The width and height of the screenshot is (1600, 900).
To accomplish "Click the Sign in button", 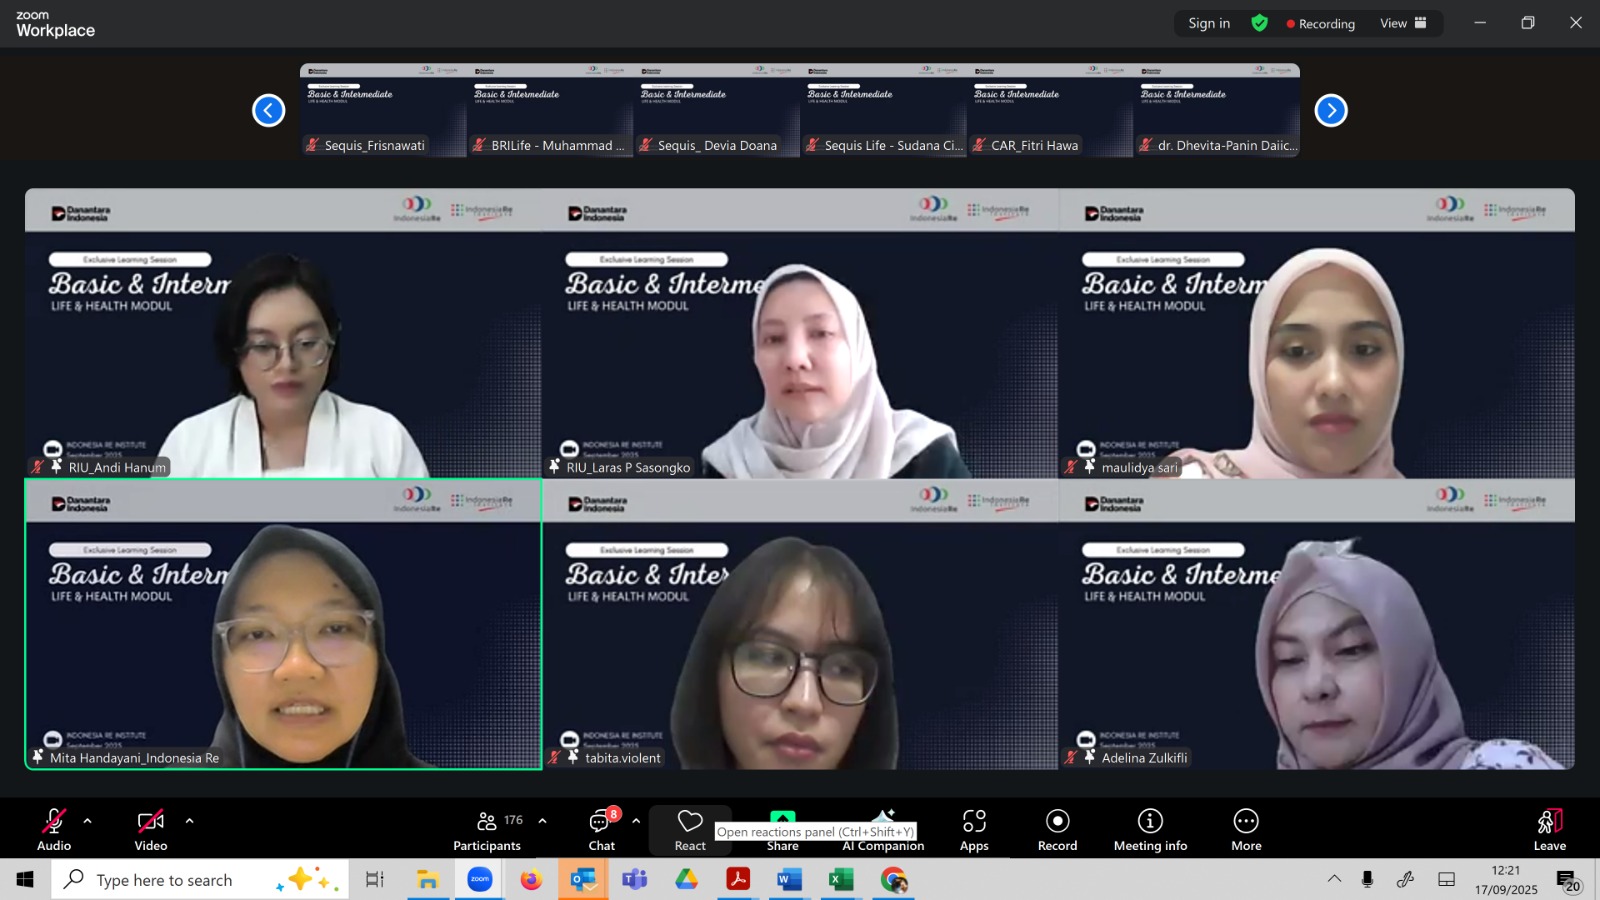I will tap(1209, 23).
